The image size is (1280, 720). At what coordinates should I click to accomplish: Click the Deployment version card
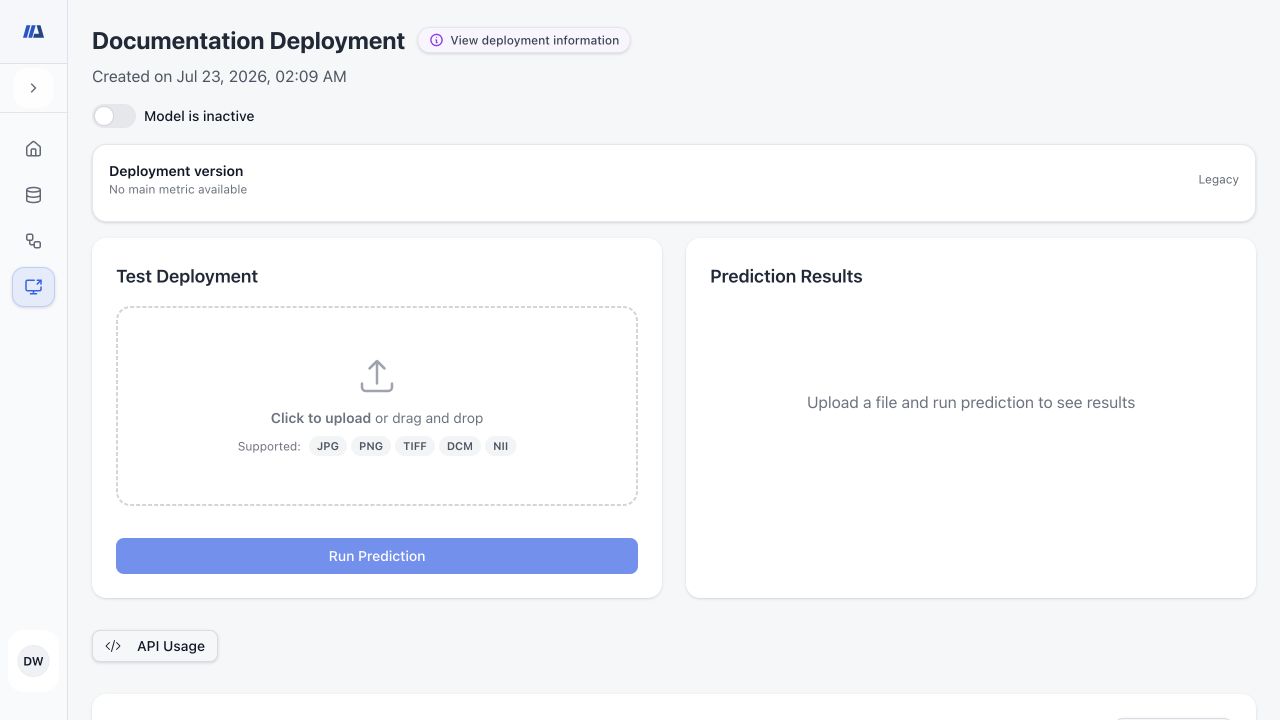(x=674, y=182)
